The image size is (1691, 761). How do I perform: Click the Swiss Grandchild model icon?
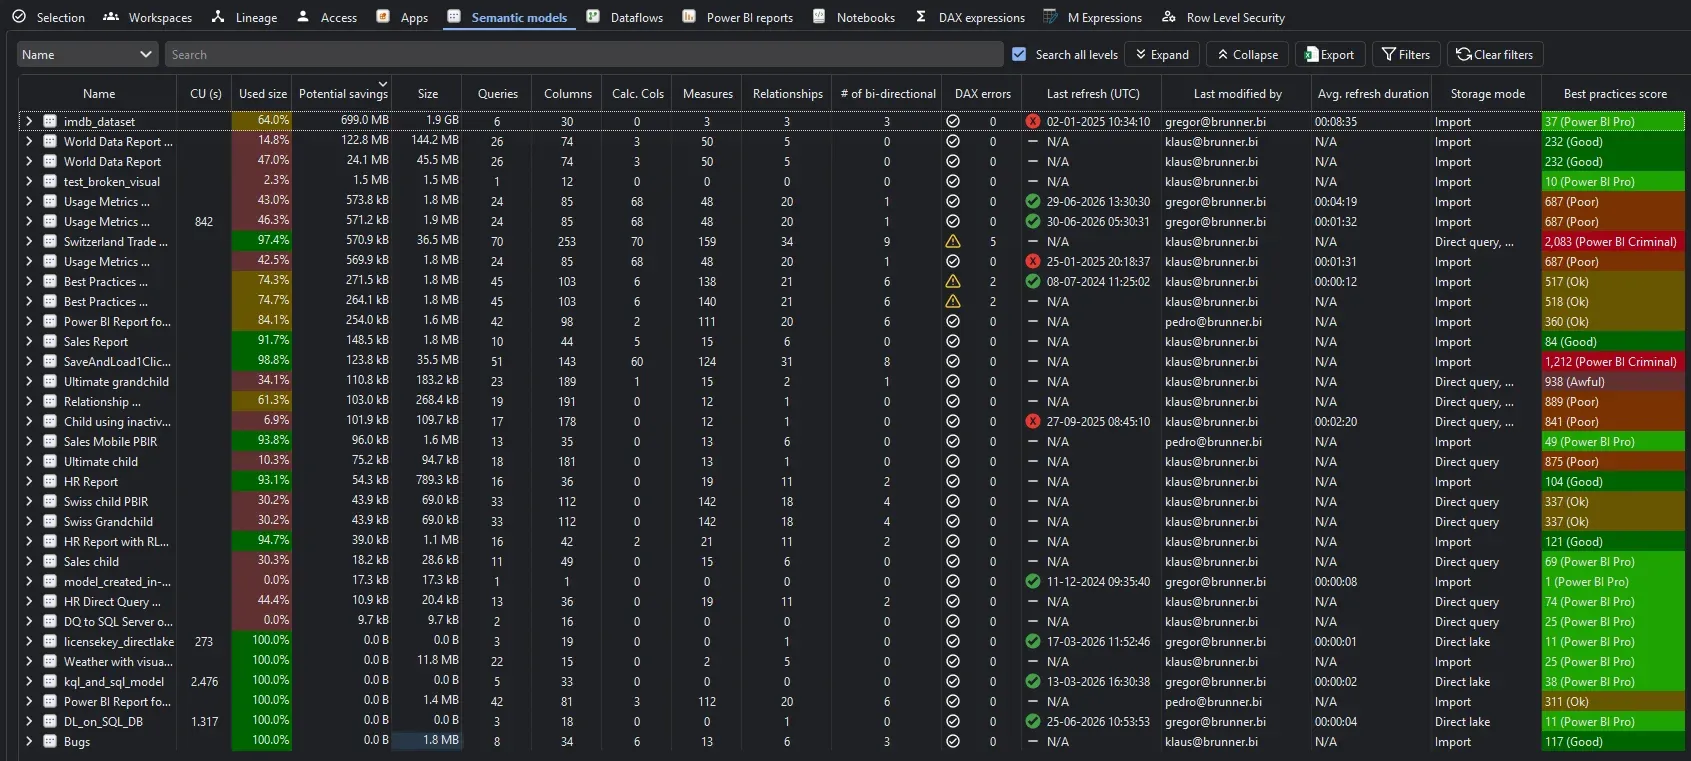50,521
